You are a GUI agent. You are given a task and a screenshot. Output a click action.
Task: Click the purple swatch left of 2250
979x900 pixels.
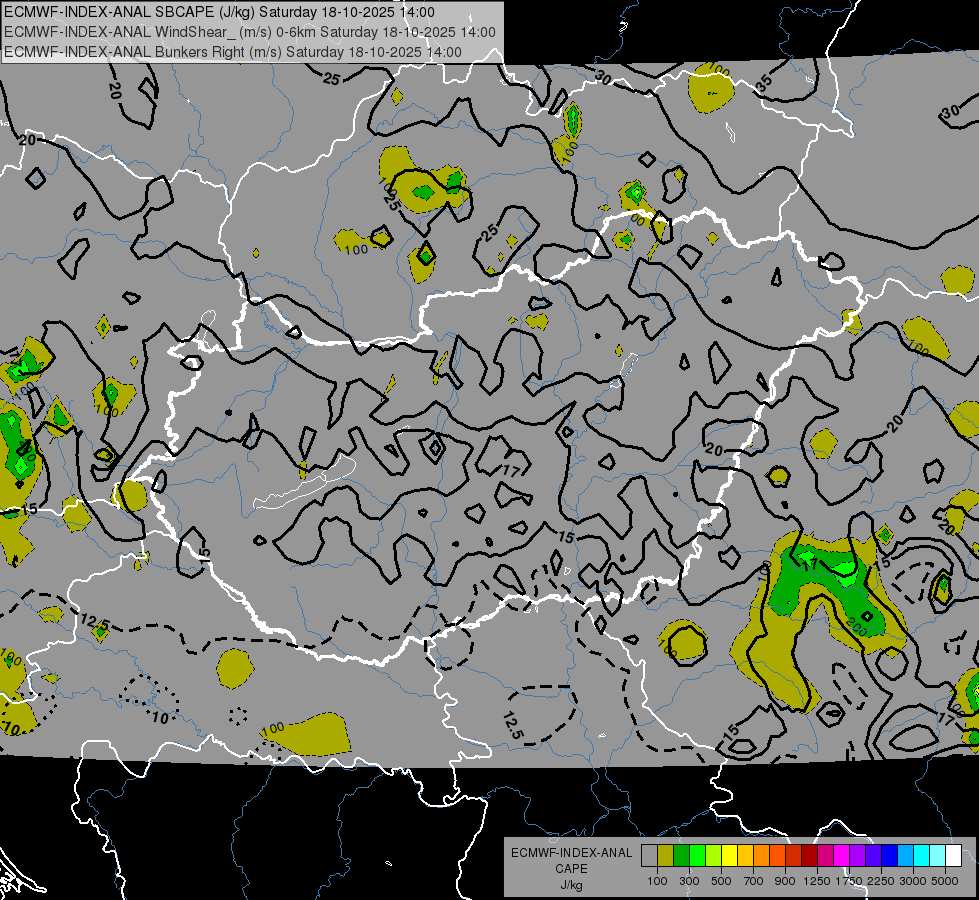[874, 856]
